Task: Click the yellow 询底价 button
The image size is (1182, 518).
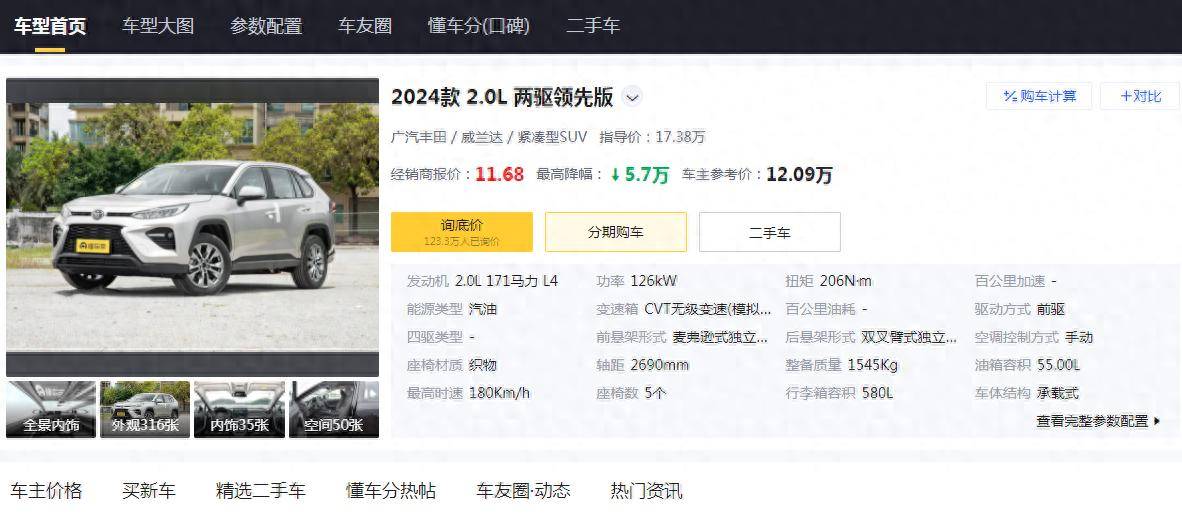Action: (461, 231)
